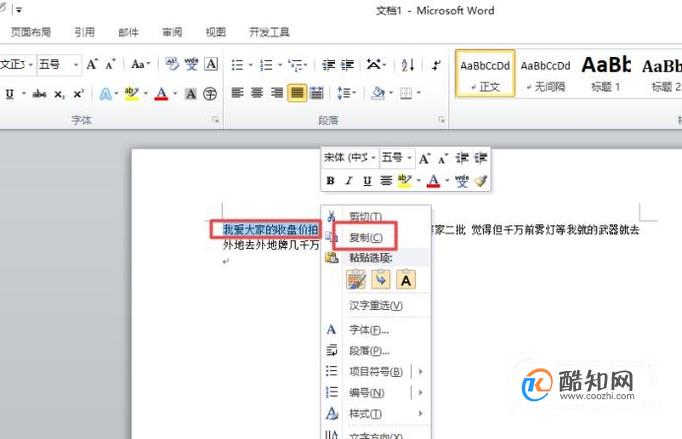Screen dimensions: 682x439
Task: Open the Change Case dropdown
Action: point(141,64)
